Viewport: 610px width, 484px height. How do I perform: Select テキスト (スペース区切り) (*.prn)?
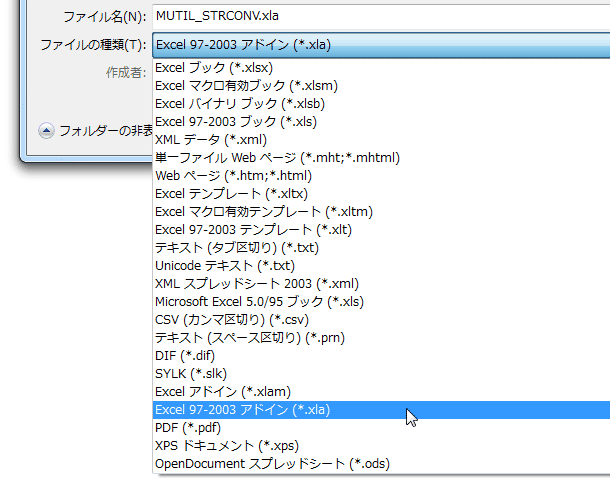click(x=381, y=338)
